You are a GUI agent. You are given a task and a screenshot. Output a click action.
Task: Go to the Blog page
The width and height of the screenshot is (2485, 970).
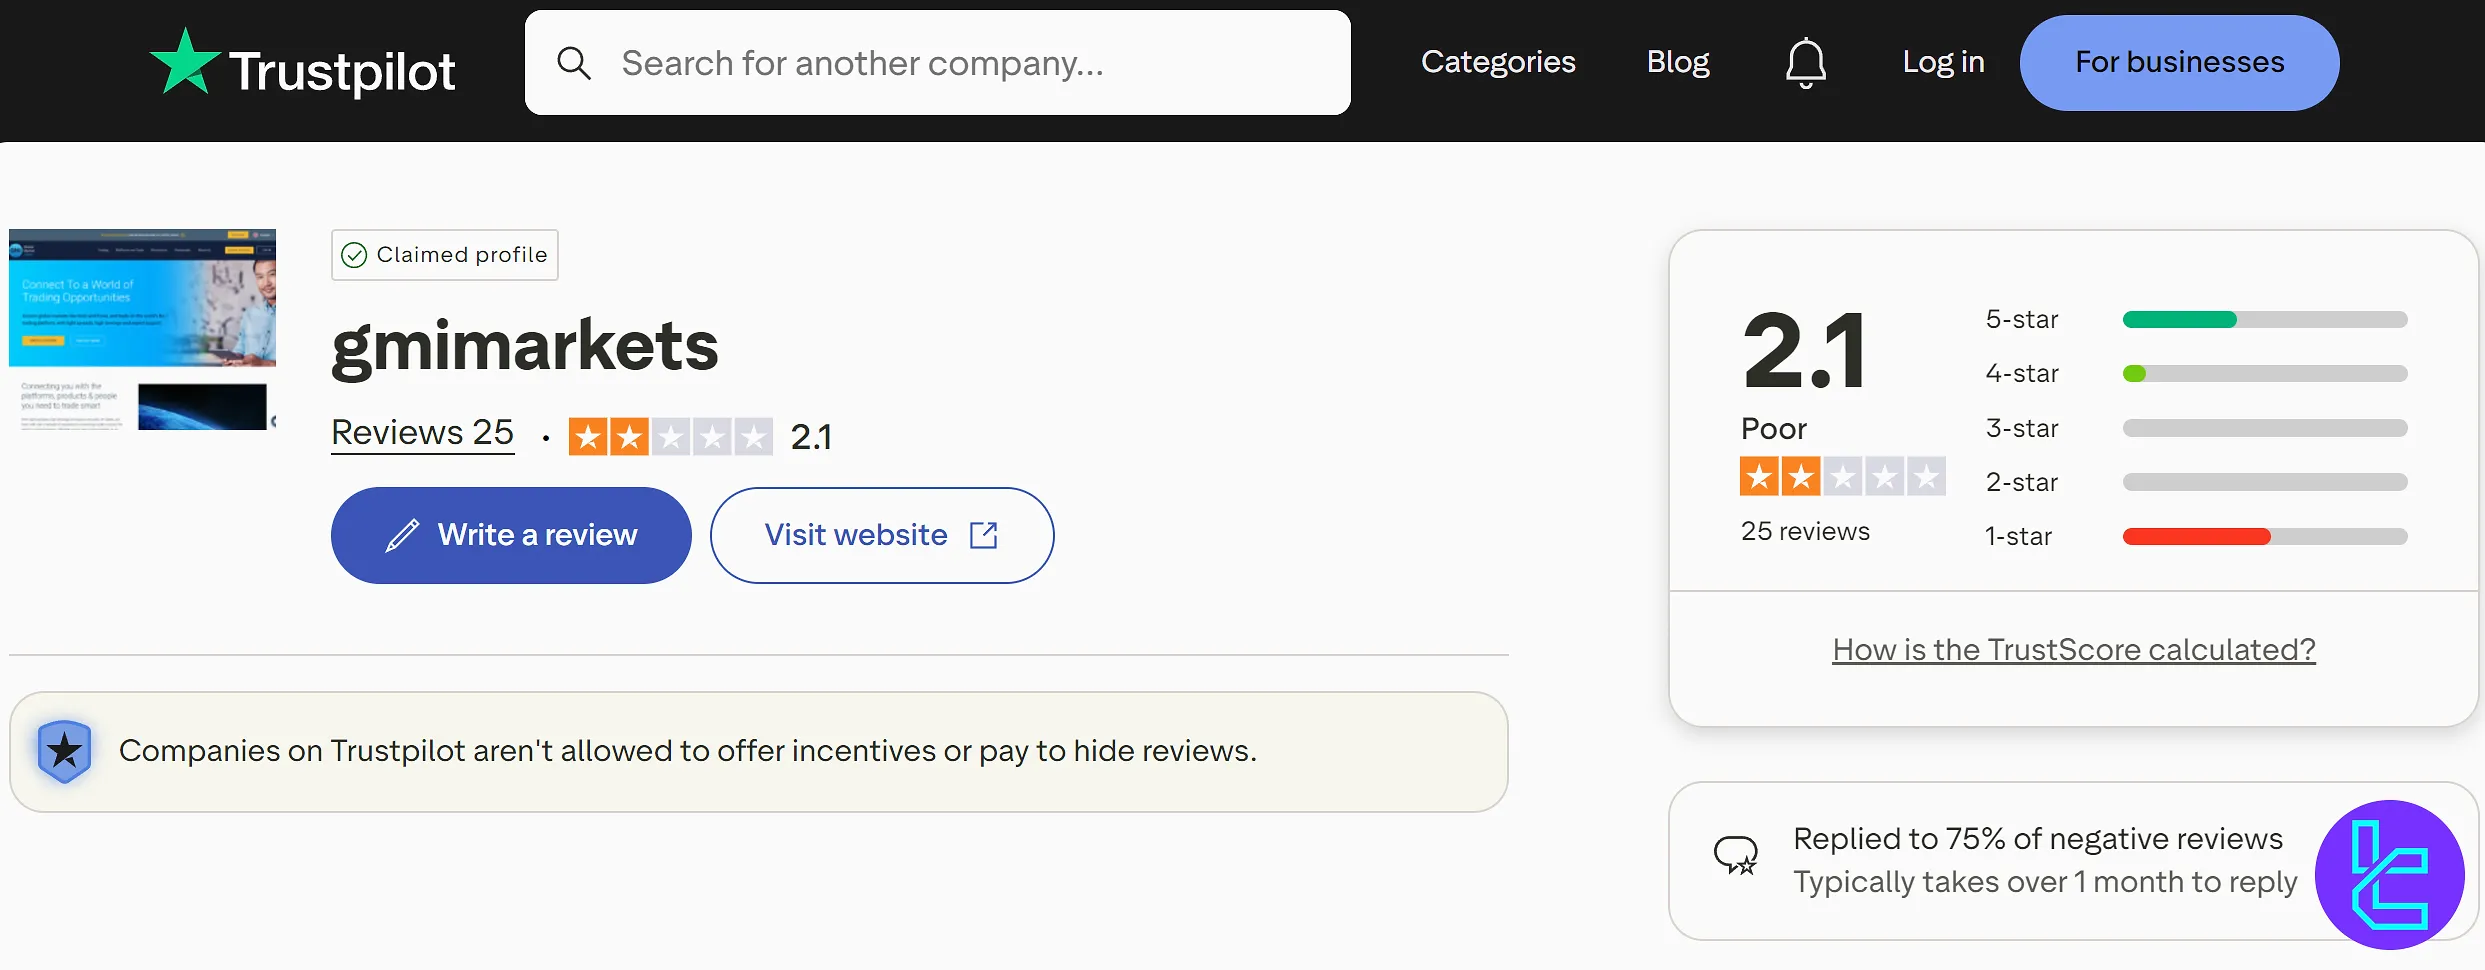point(1677,62)
